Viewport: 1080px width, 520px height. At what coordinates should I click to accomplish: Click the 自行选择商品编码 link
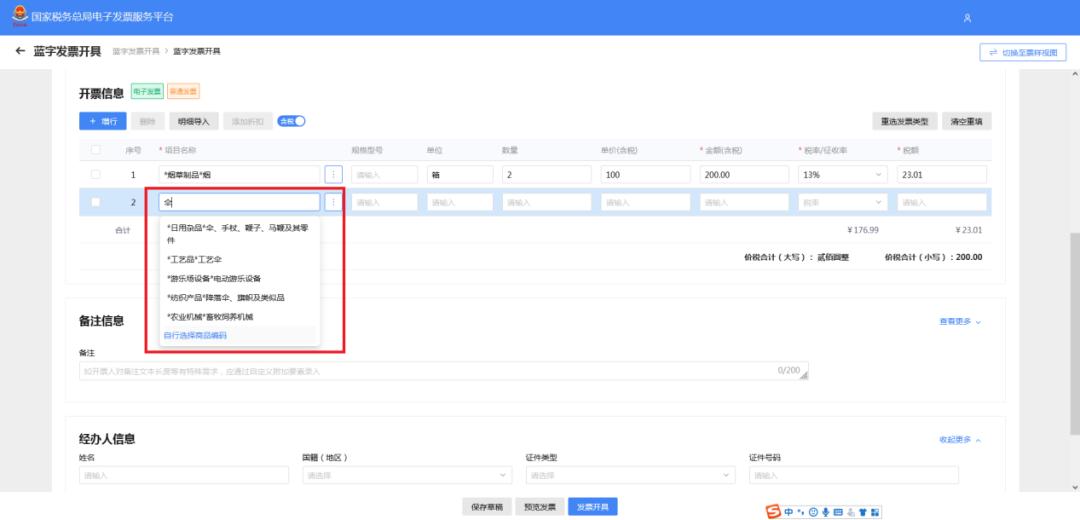point(195,335)
